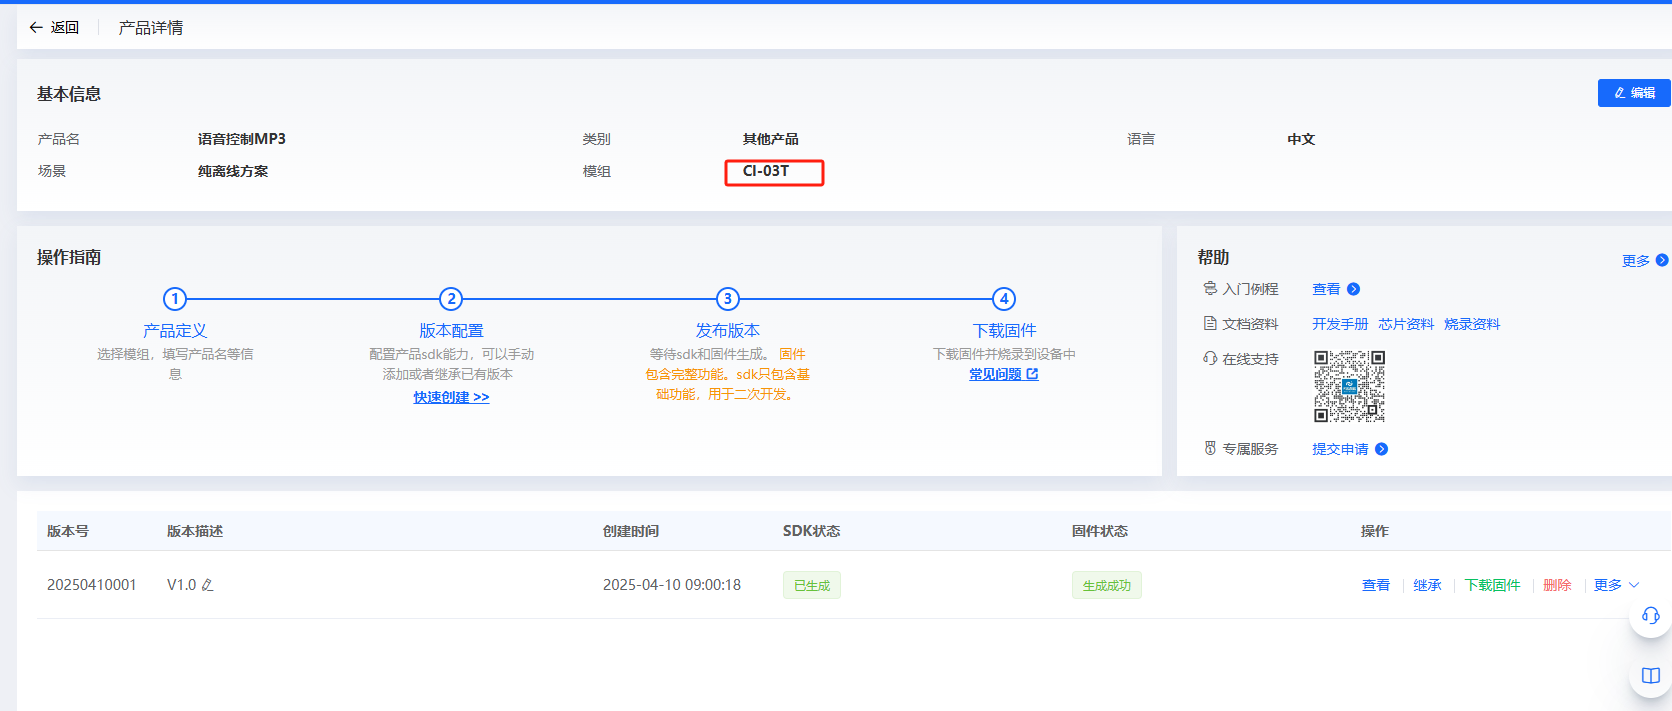The image size is (1672, 711).
Task: Click product name 语音控制MP3
Action: [242, 139]
